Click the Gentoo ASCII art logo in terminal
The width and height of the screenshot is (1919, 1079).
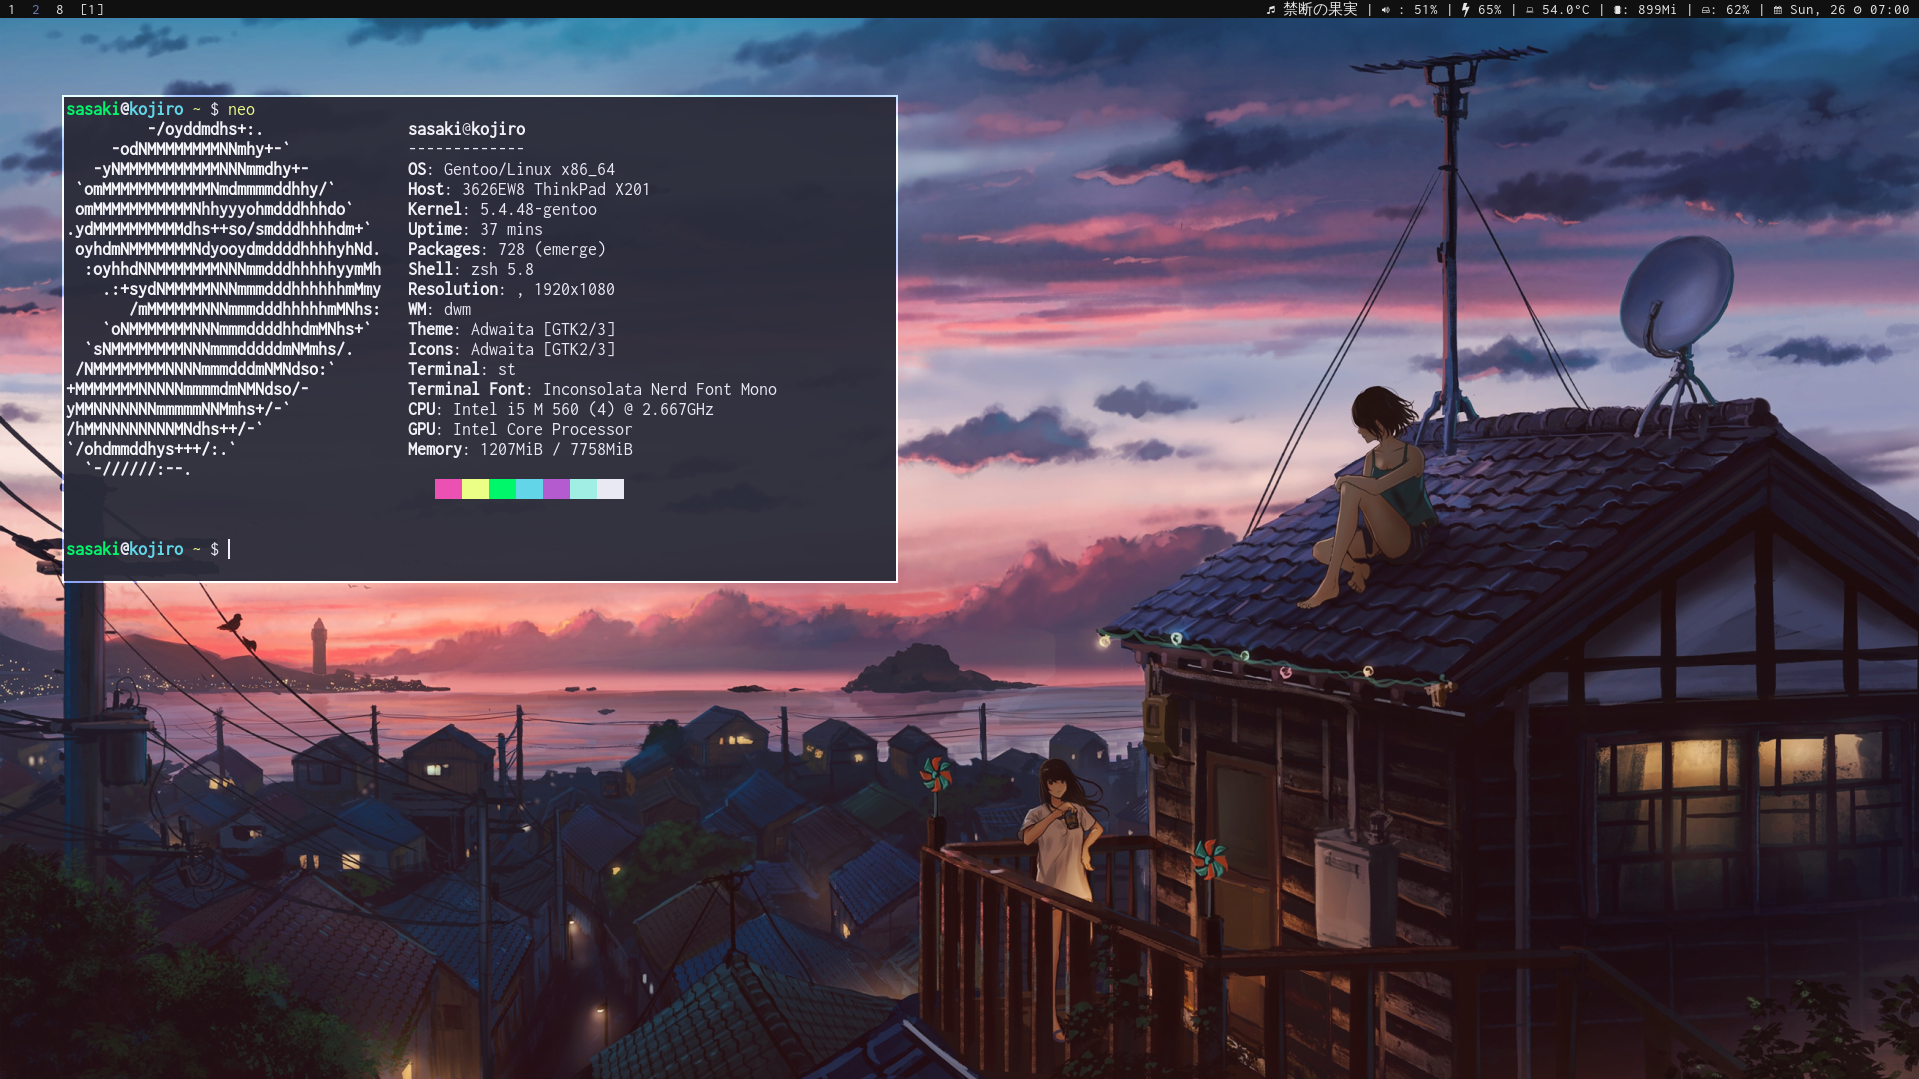(x=224, y=299)
